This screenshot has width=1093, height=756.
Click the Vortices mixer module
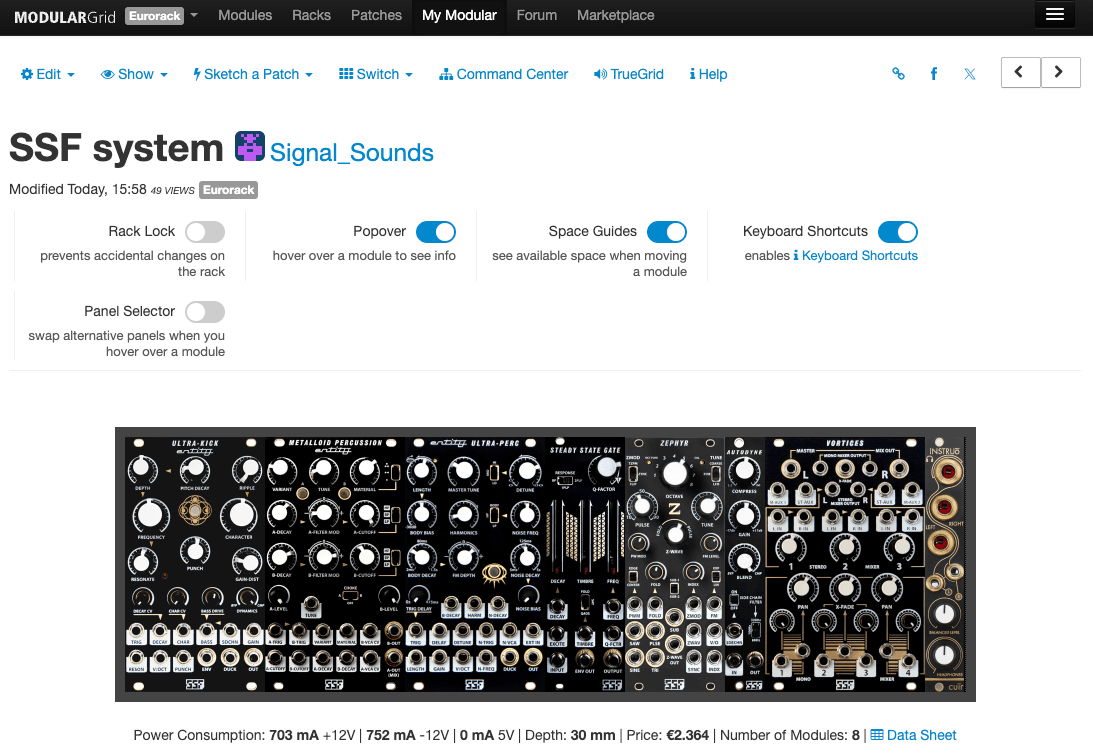pos(845,564)
